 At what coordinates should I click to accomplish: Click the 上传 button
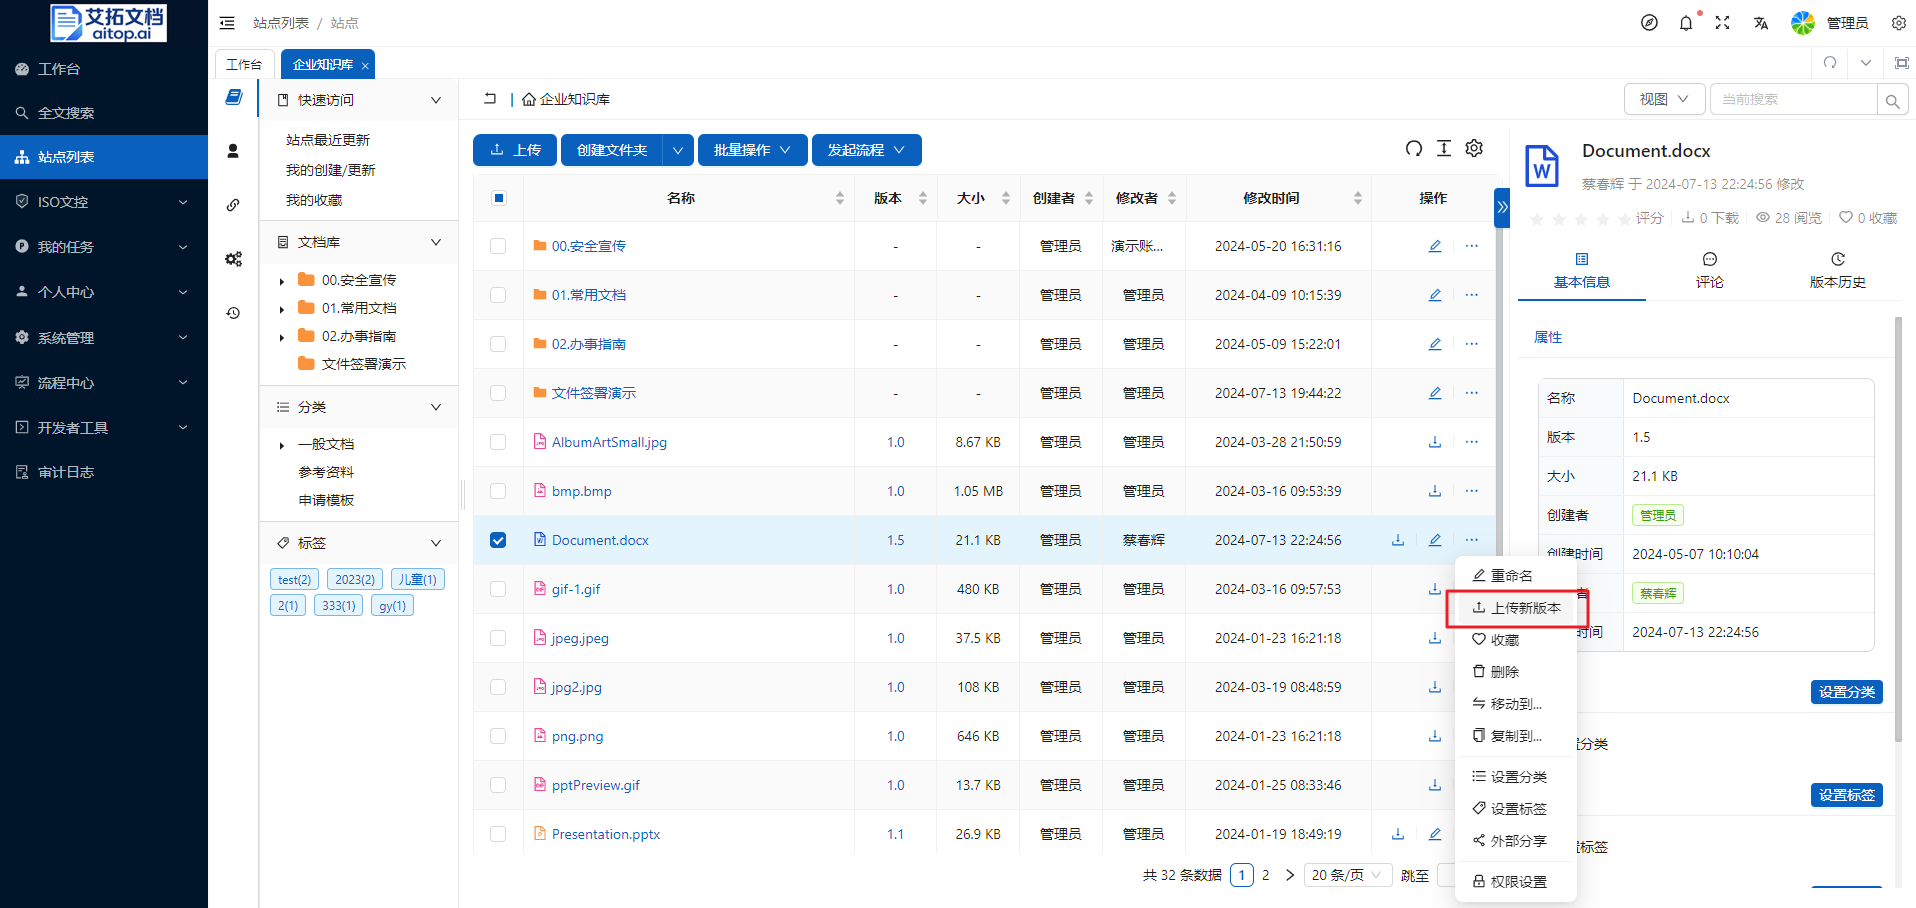pos(515,150)
